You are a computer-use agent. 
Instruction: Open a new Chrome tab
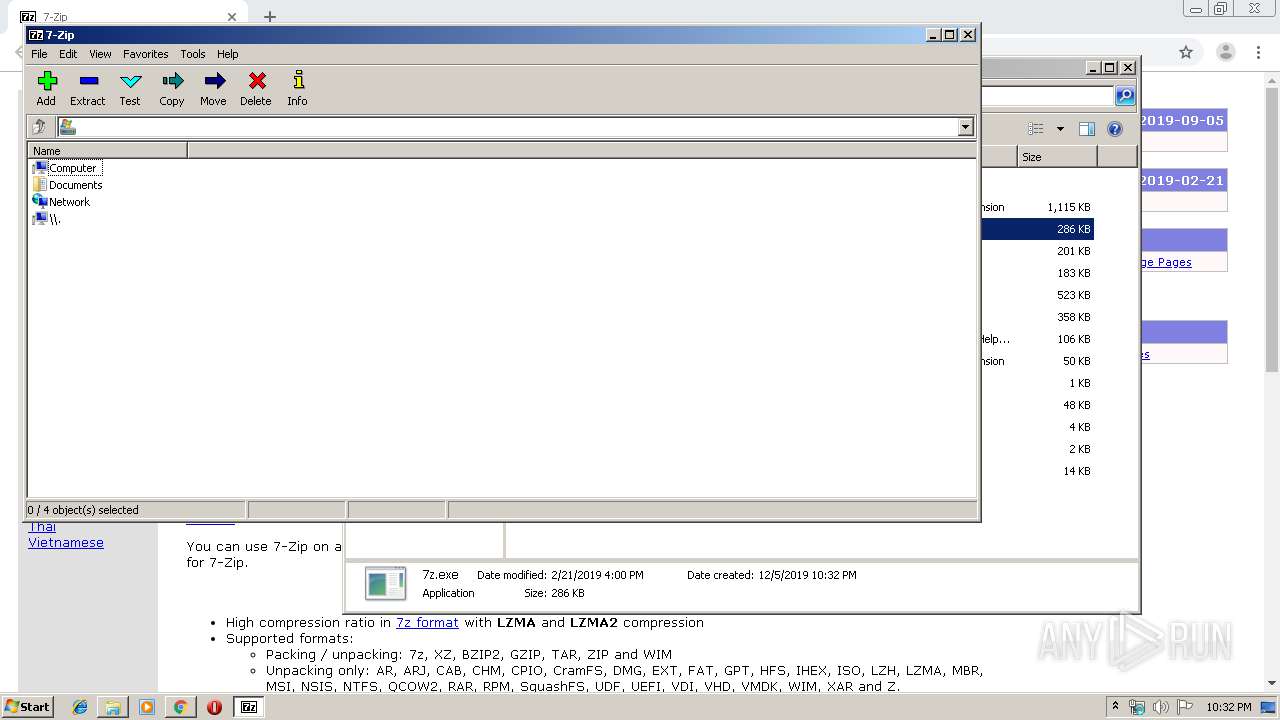point(270,16)
